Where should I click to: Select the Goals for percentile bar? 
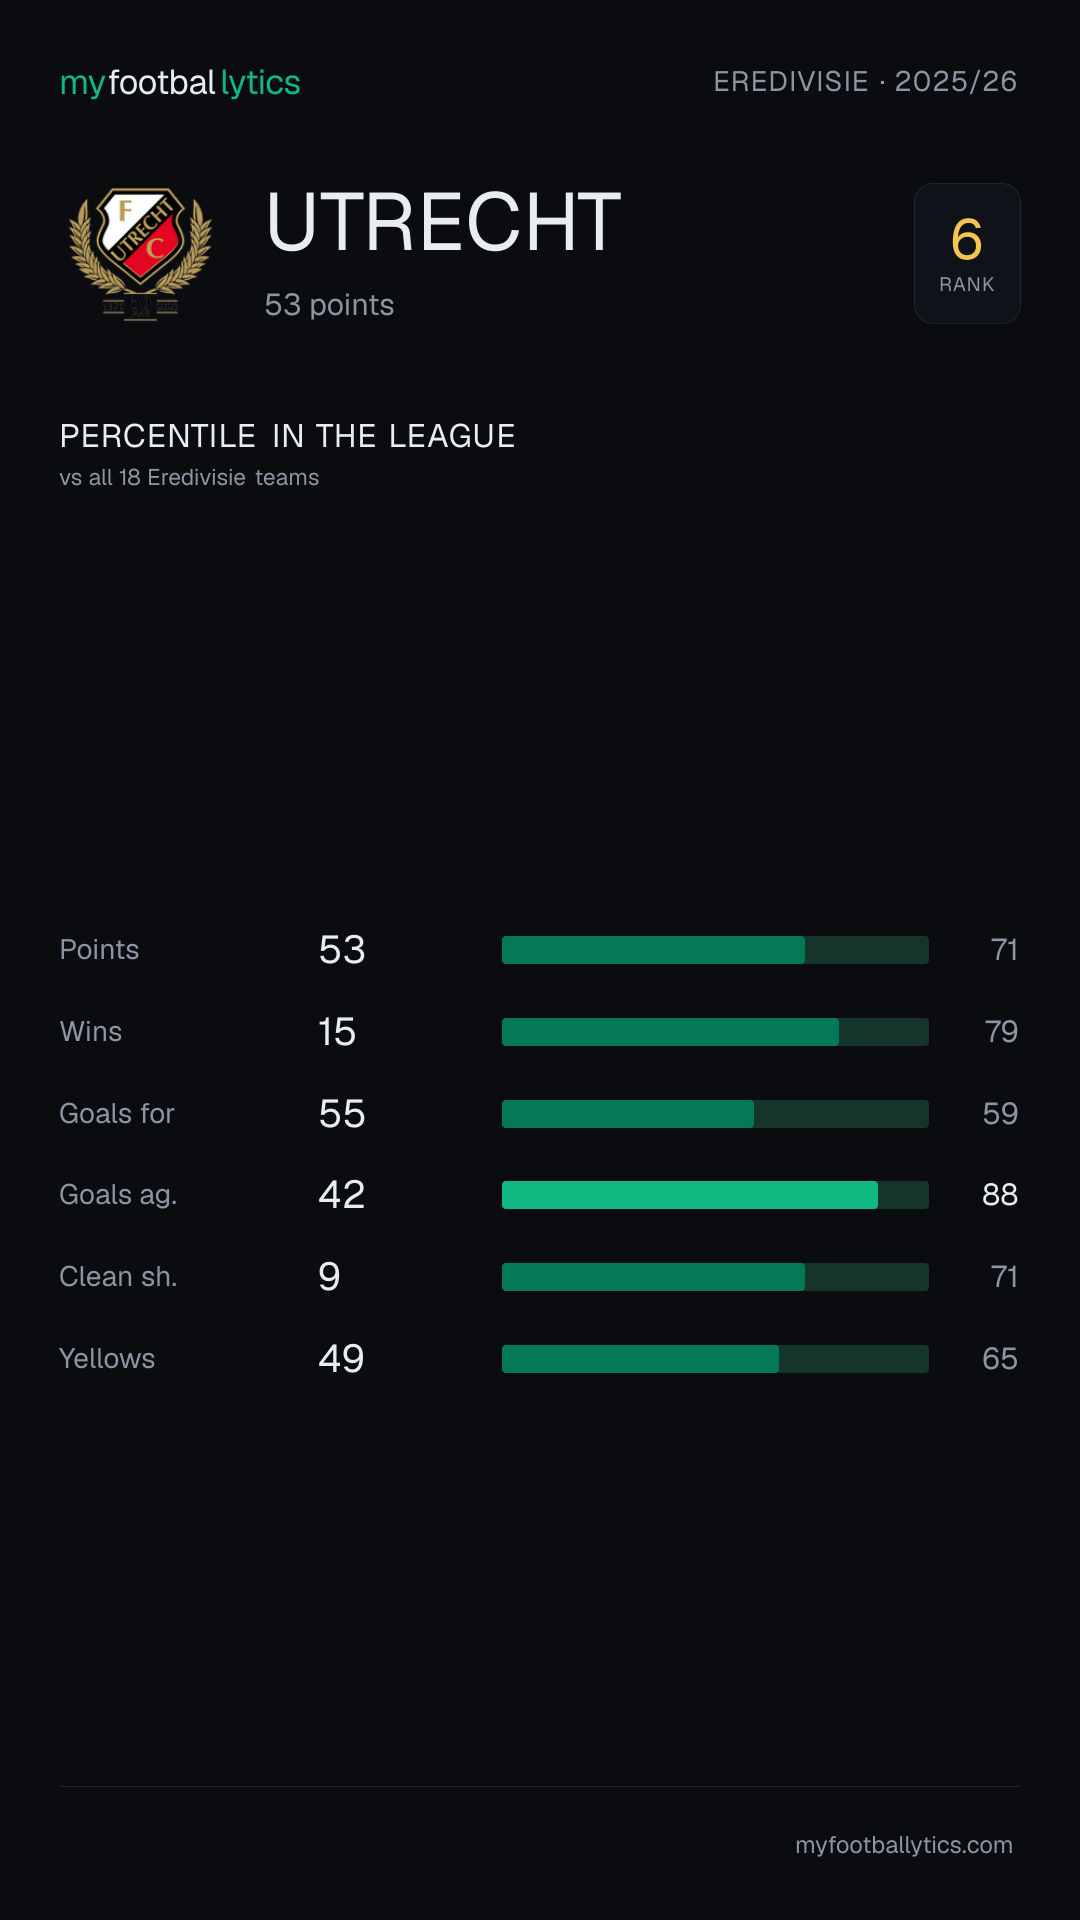coord(715,1114)
